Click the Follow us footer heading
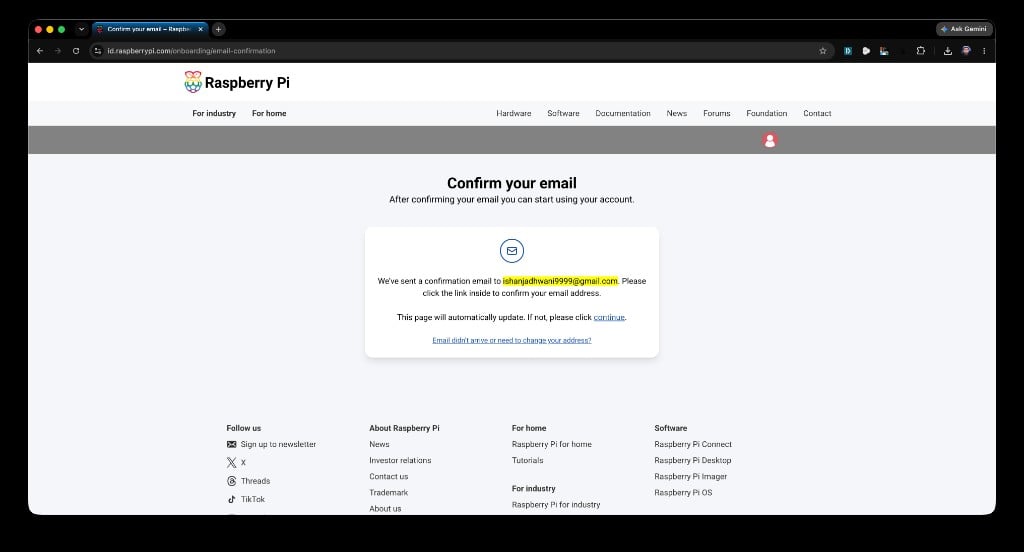 (x=244, y=429)
